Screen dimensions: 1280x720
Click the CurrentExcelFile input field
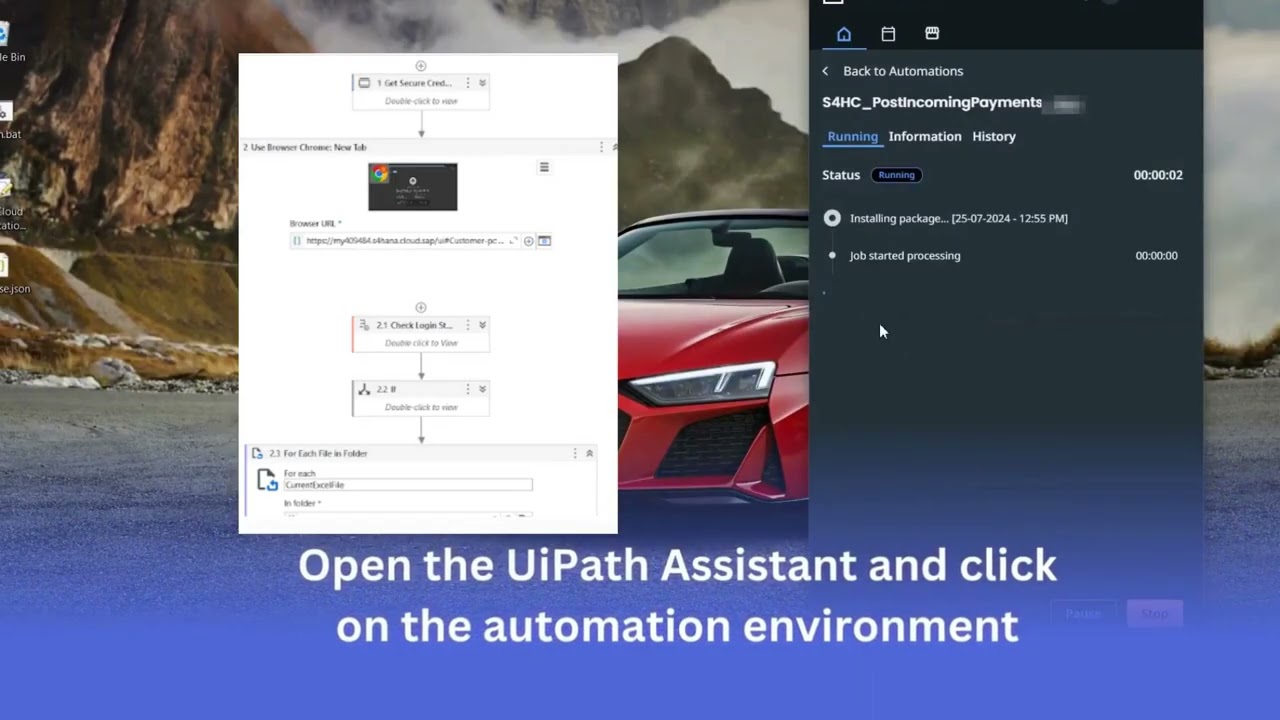click(408, 485)
